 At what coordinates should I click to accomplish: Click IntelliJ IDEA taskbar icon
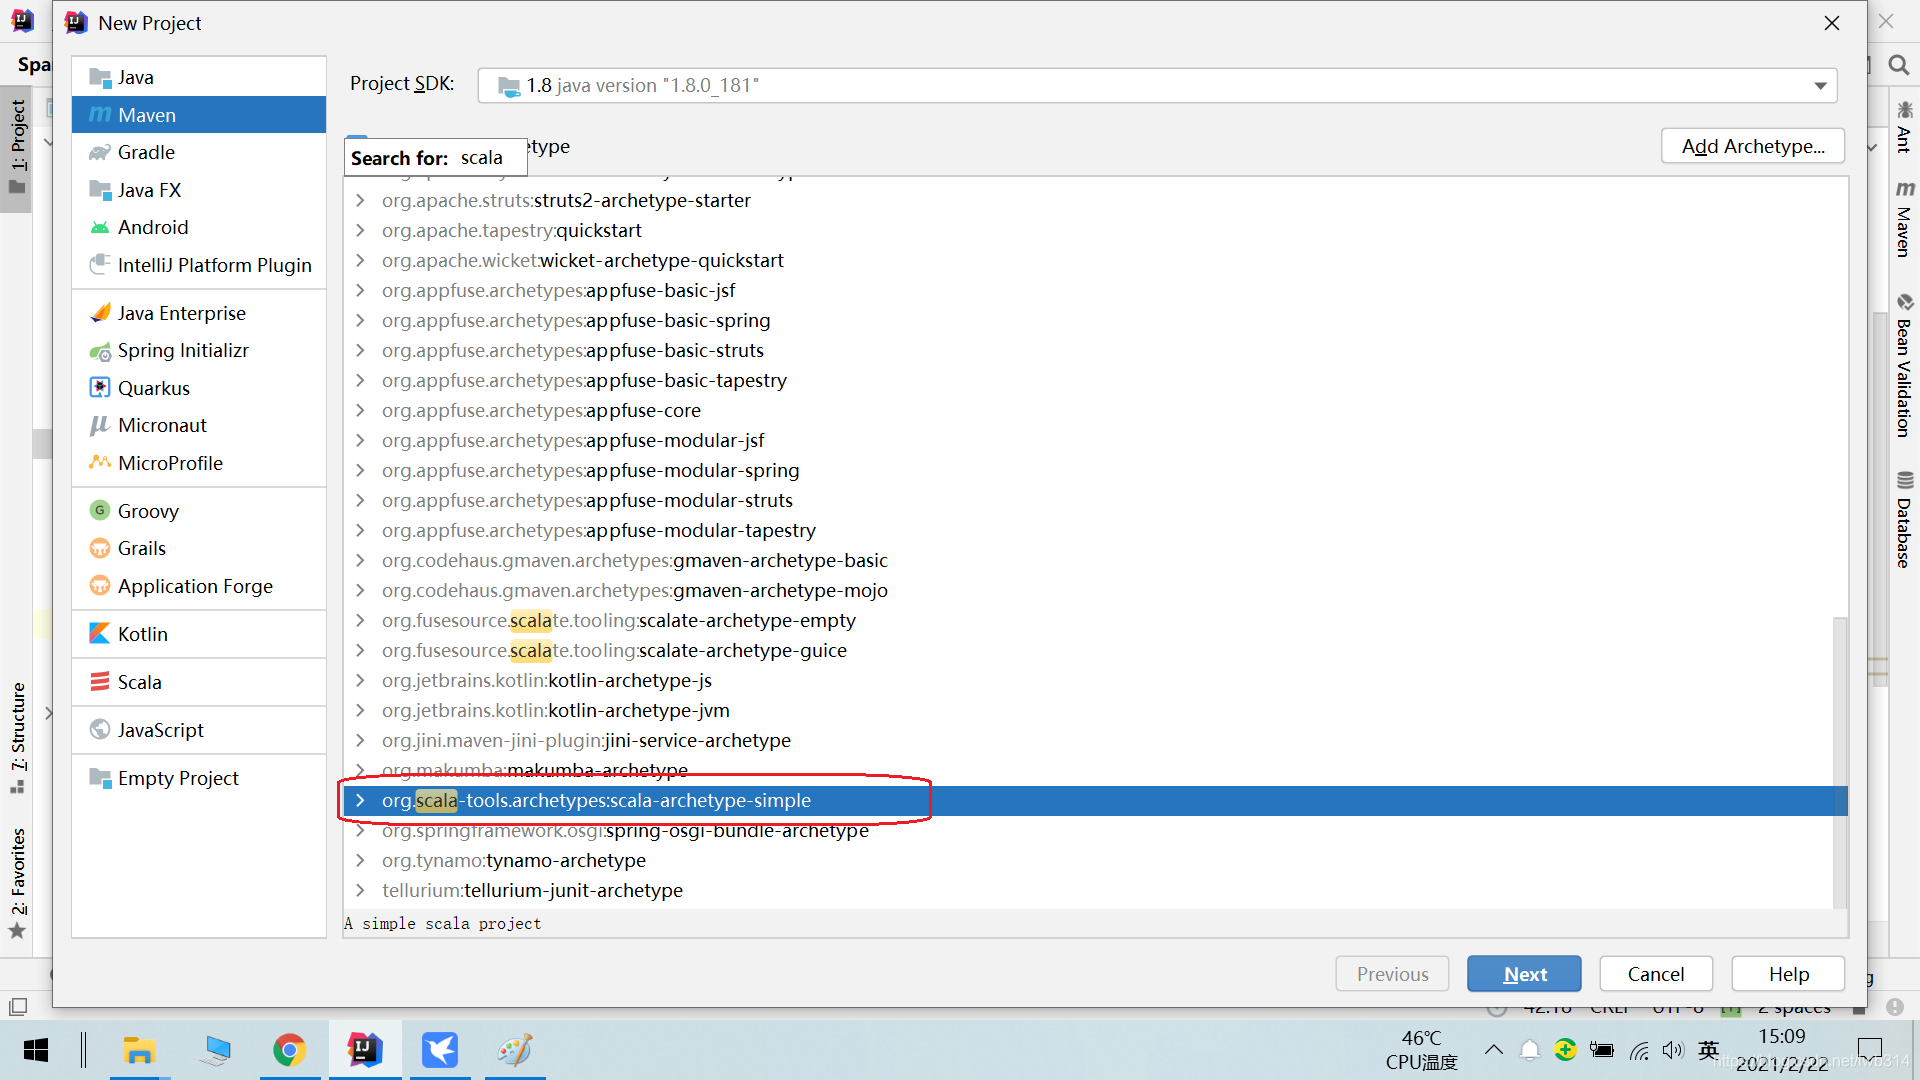pos(365,1050)
